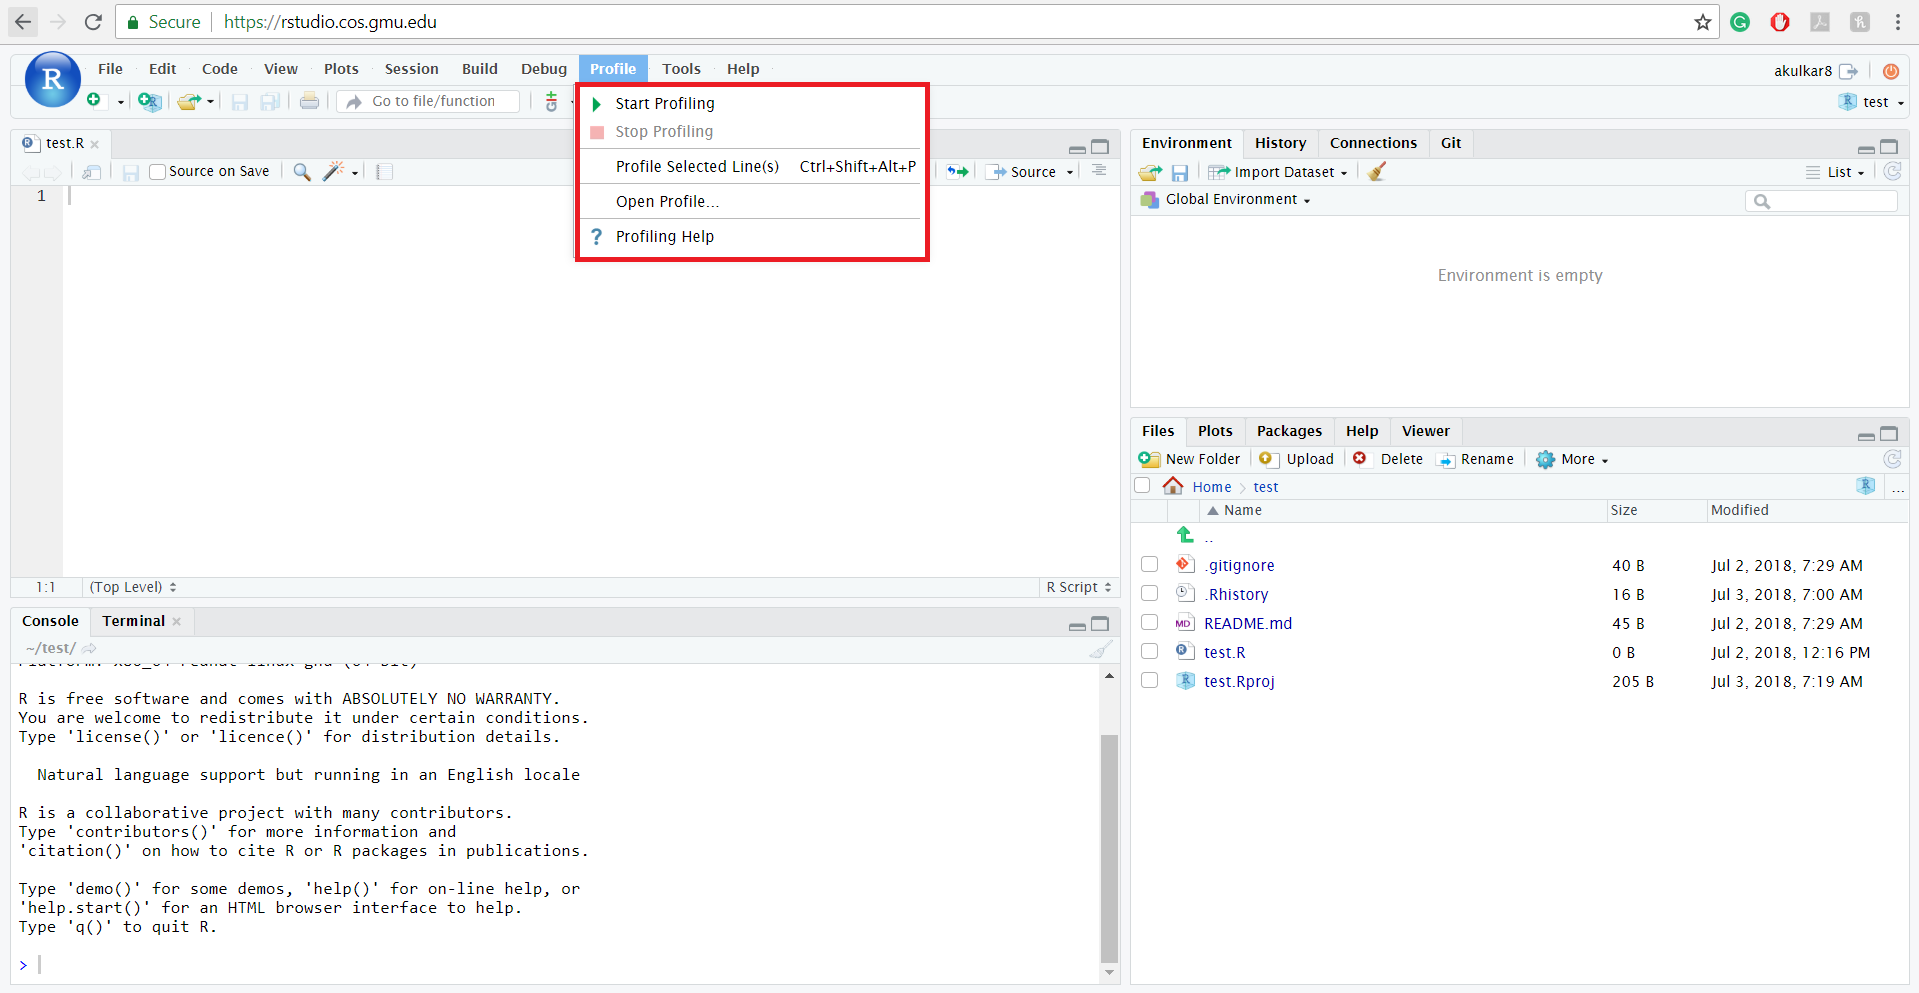Viewport: 1919px width, 993px height.
Task: Open the new file dropdown arrow
Action: [x=120, y=102]
